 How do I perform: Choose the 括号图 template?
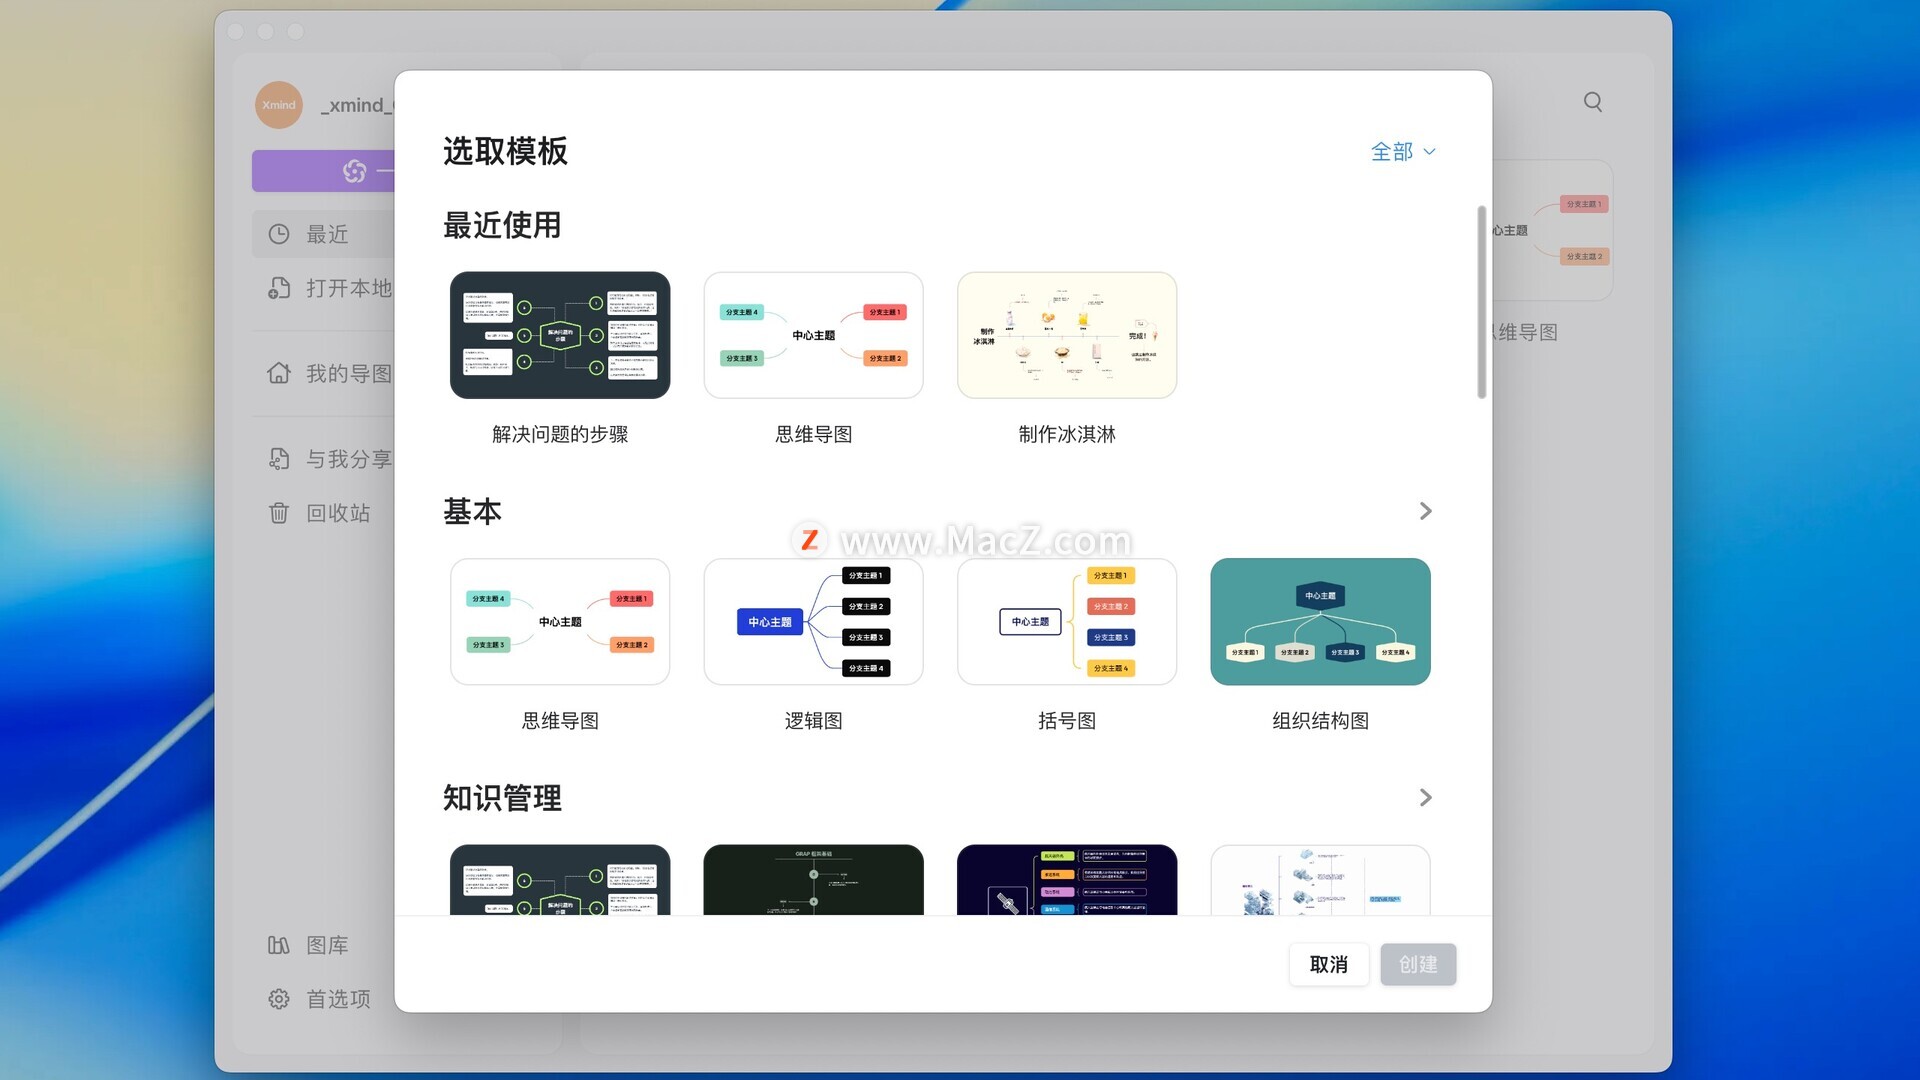1066,622
